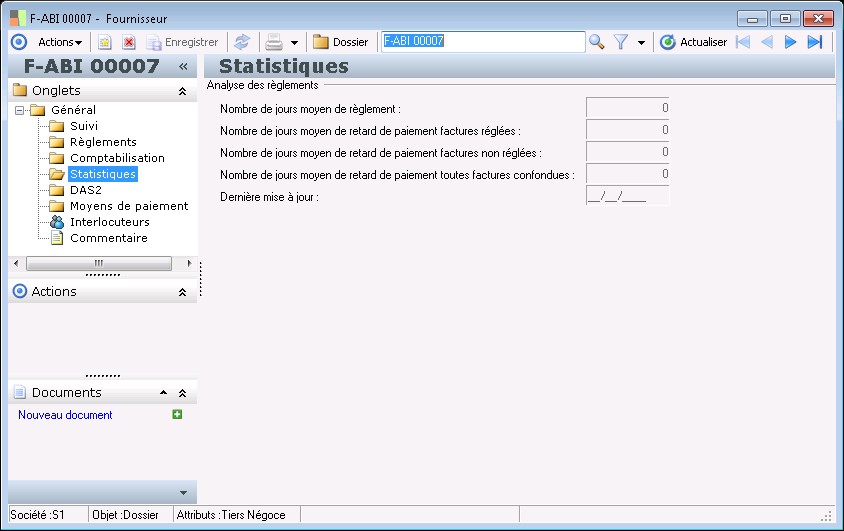Screen dimensions: 844x531
Task: Open the printer options dropdown arrow
Action: [294, 43]
